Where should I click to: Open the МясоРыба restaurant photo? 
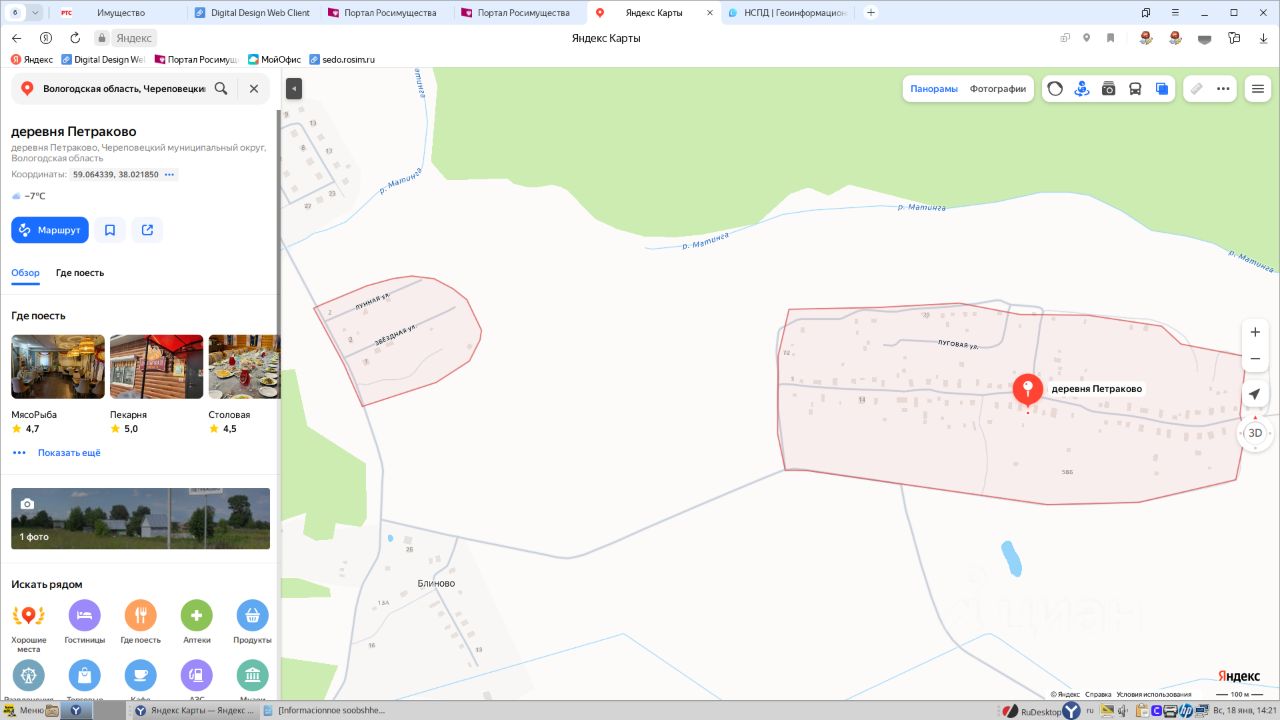(x=58, y=367)
